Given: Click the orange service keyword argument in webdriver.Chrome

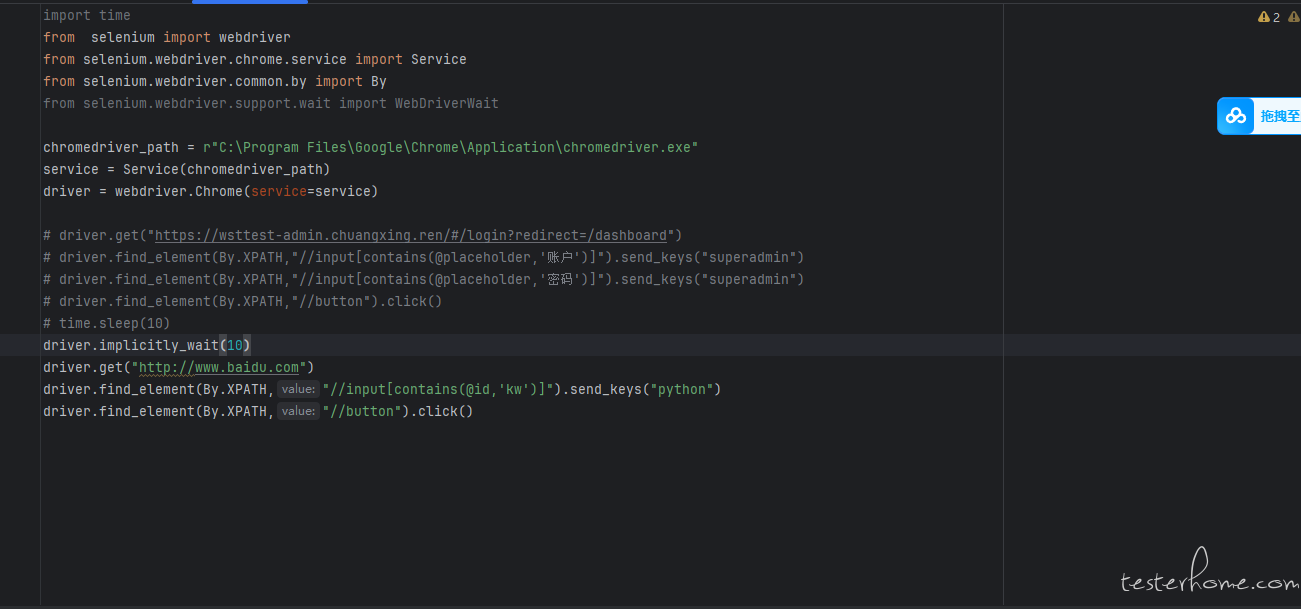Looking at the screenshot, I should [x=278, y=191].
